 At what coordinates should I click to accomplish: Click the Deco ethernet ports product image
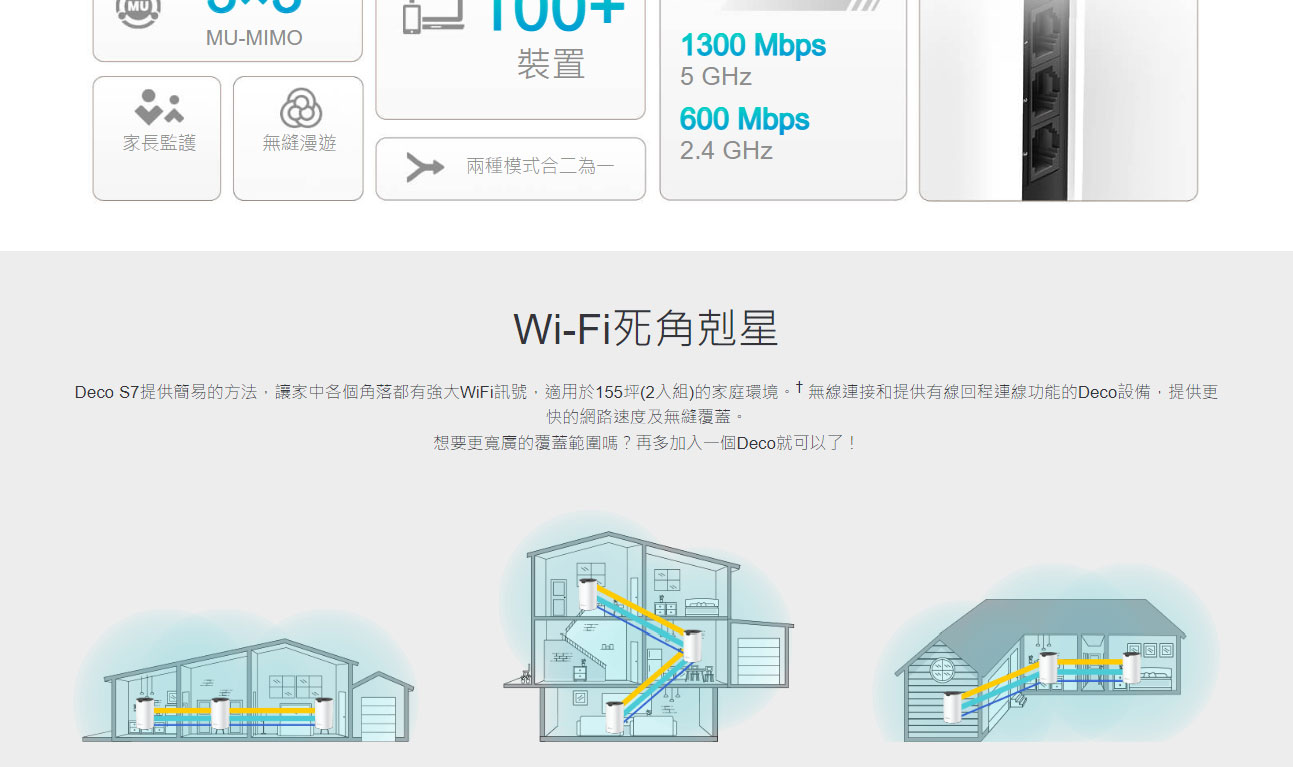(x=1058, y=100)
